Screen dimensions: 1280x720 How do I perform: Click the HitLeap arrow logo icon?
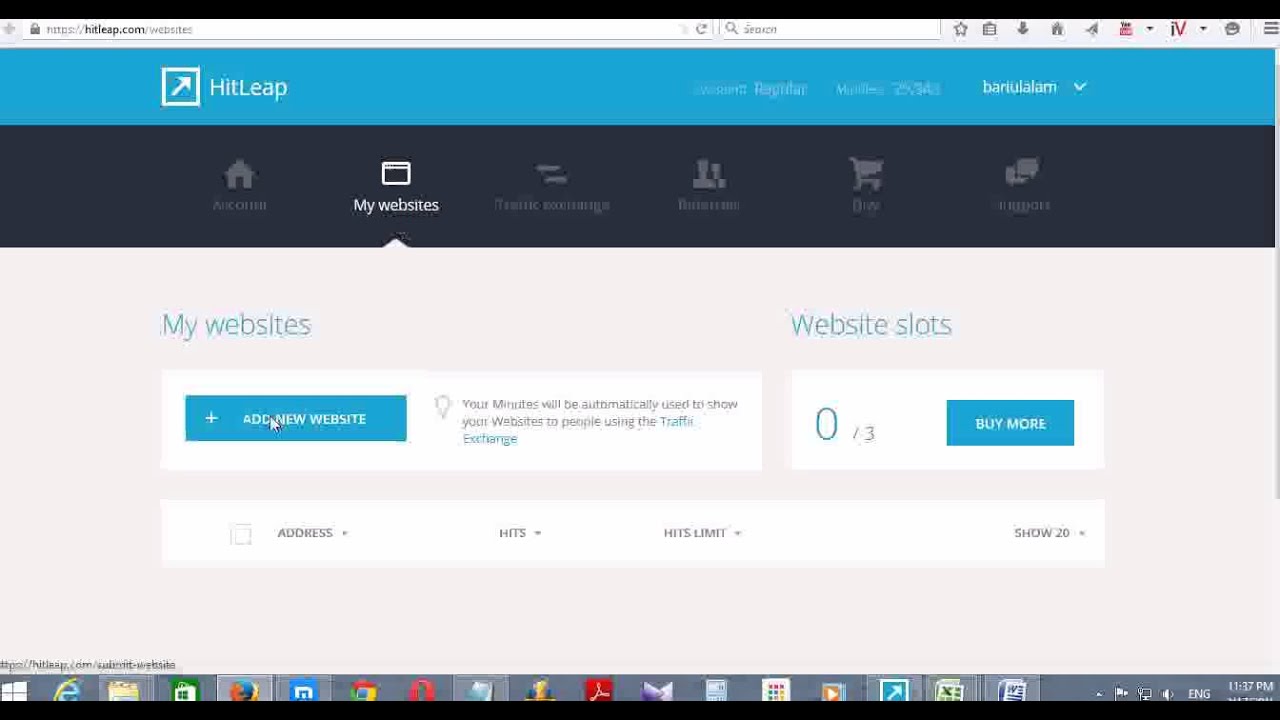pos(181,87)
